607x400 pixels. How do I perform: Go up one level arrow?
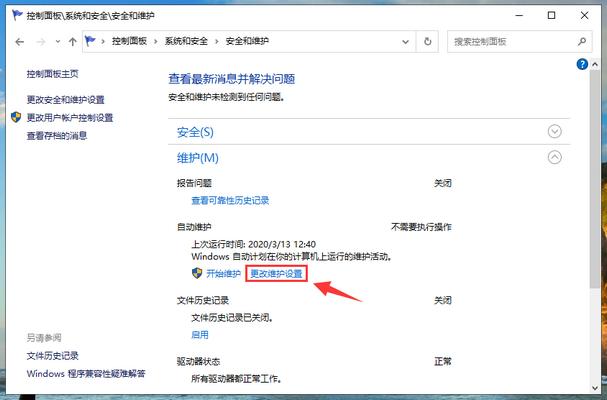[x=72, y=42]
